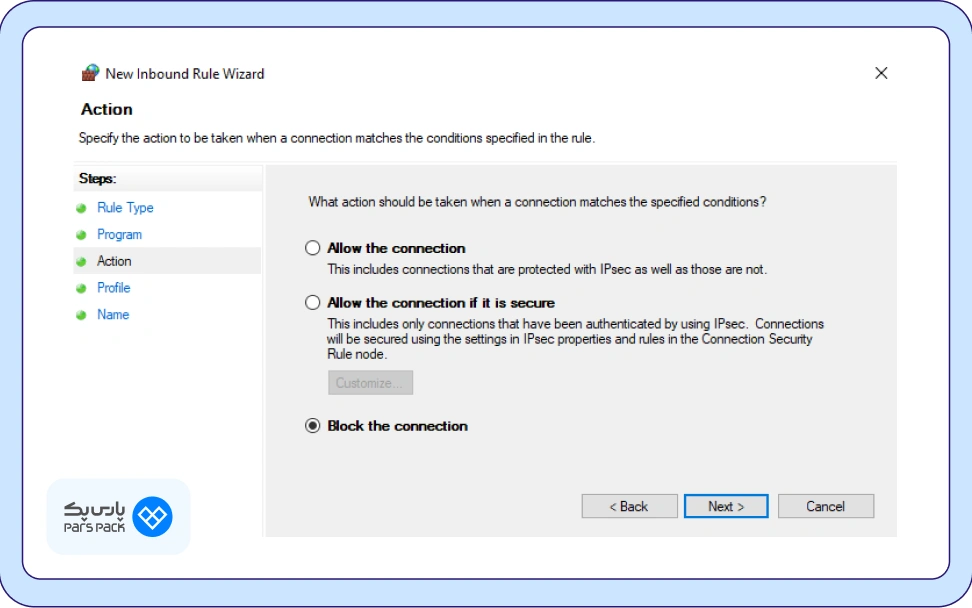Jump to the Profile step

coord(114,288)
